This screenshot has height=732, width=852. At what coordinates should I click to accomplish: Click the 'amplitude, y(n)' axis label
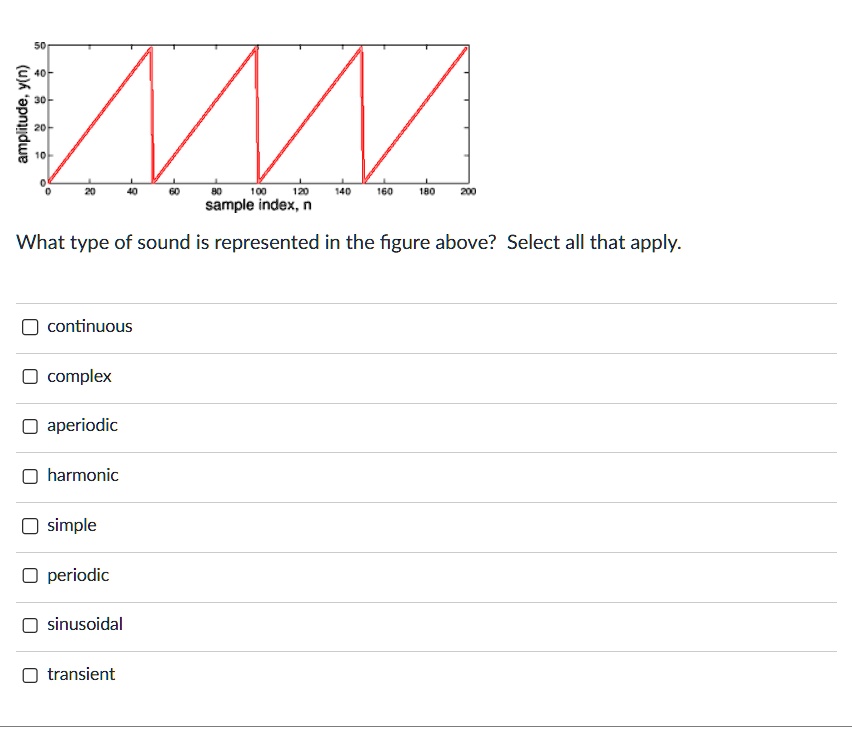[22, 114]
